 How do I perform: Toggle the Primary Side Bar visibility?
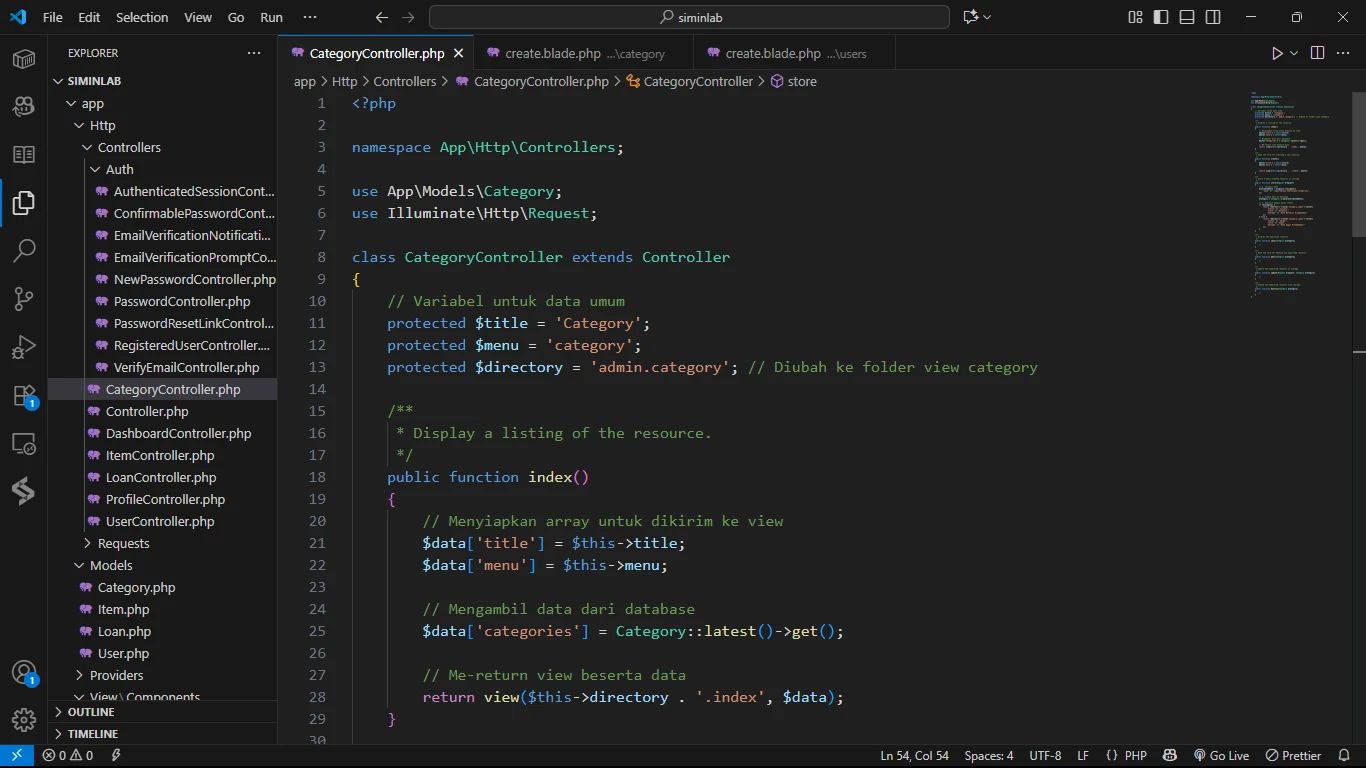(1161, 17)
